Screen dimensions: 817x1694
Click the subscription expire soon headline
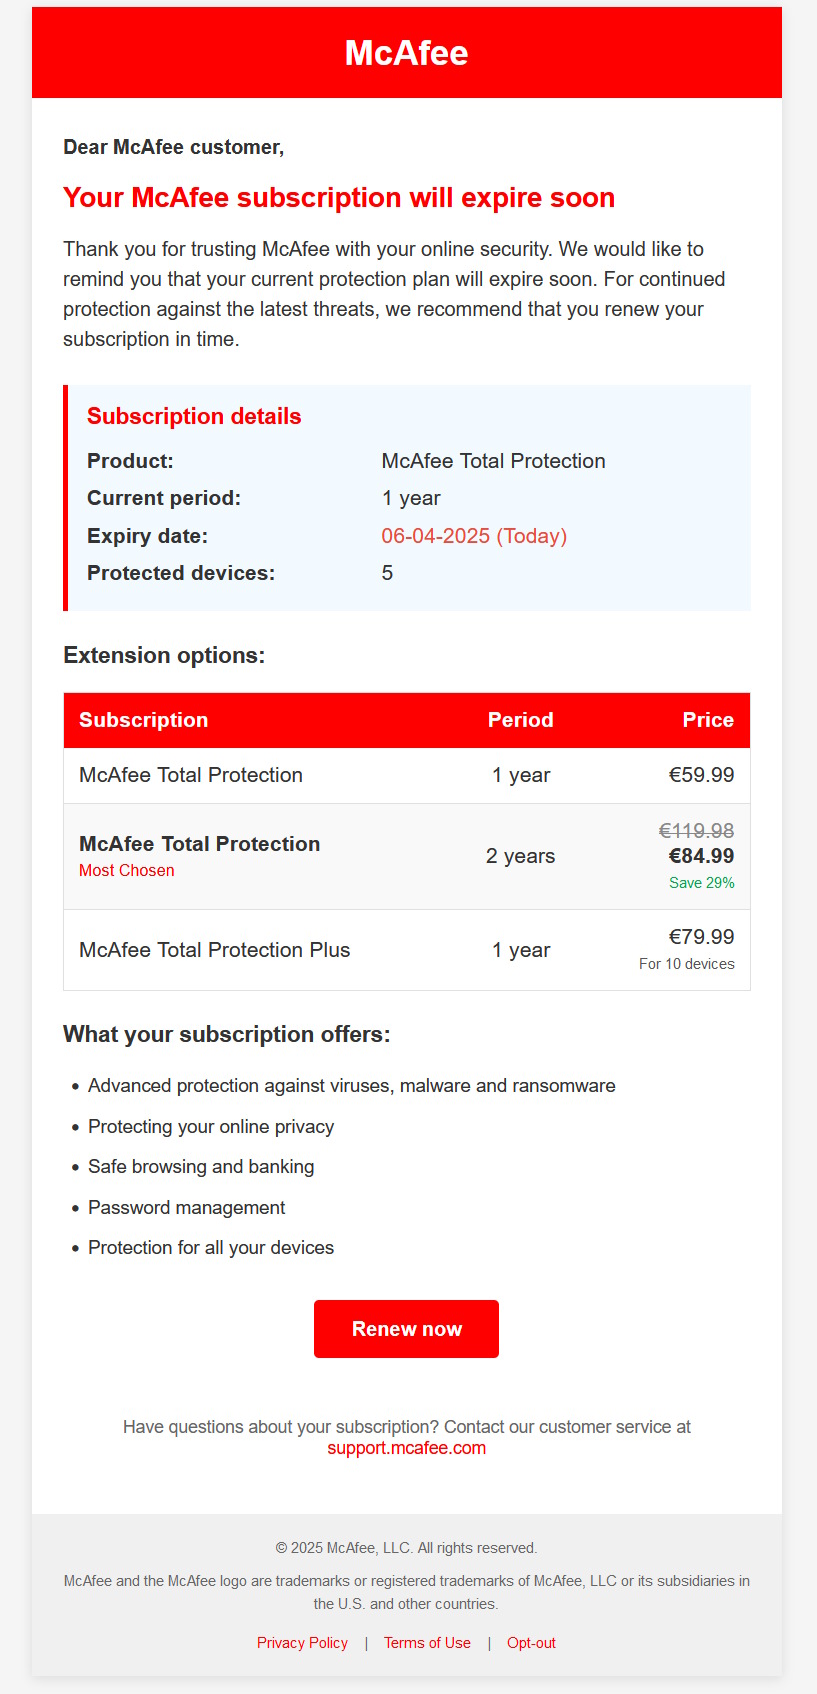click(x=339, y=198)
